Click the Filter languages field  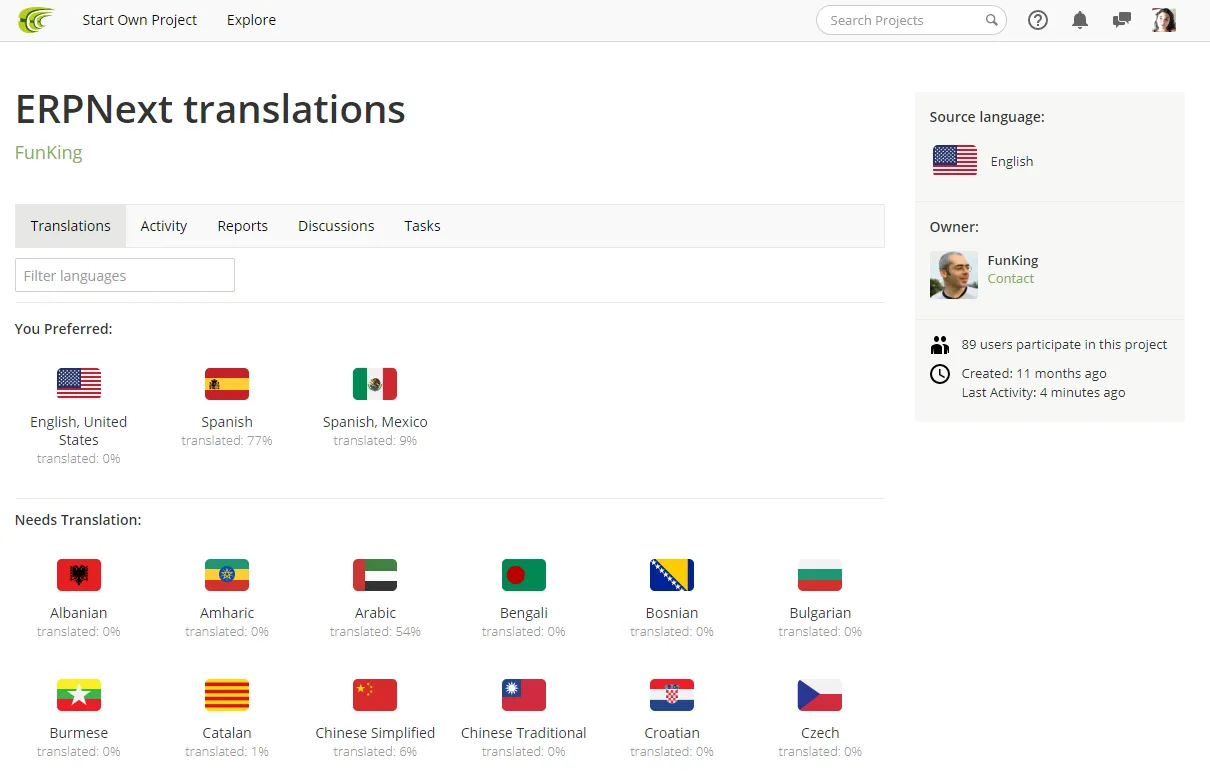(x=125, y=275)
